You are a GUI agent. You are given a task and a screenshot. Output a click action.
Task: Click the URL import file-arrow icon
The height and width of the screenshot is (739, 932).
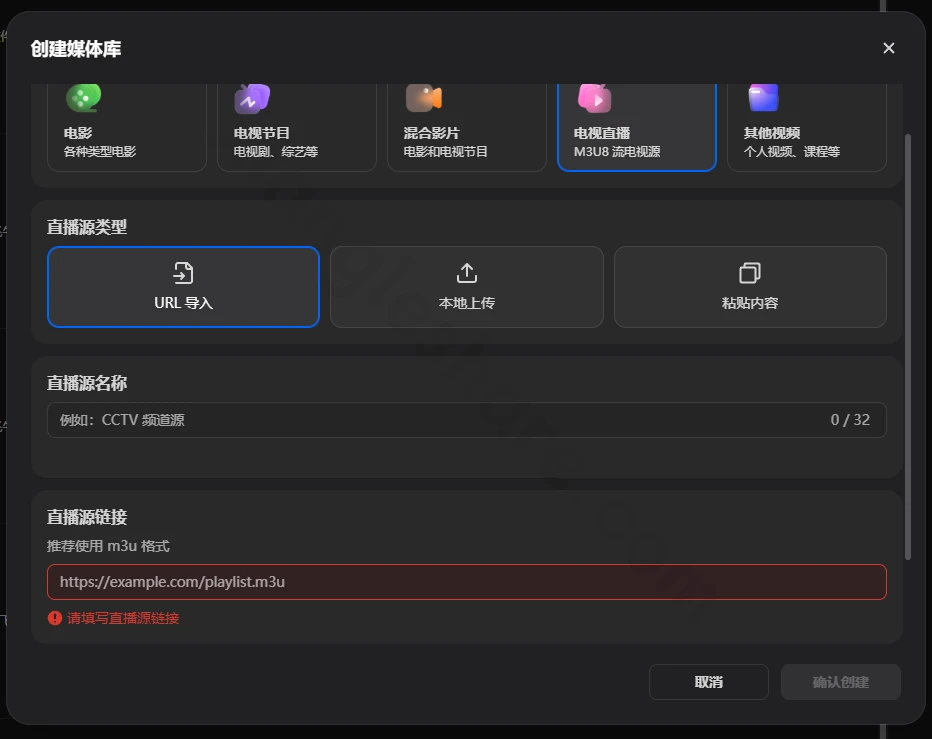183,273
